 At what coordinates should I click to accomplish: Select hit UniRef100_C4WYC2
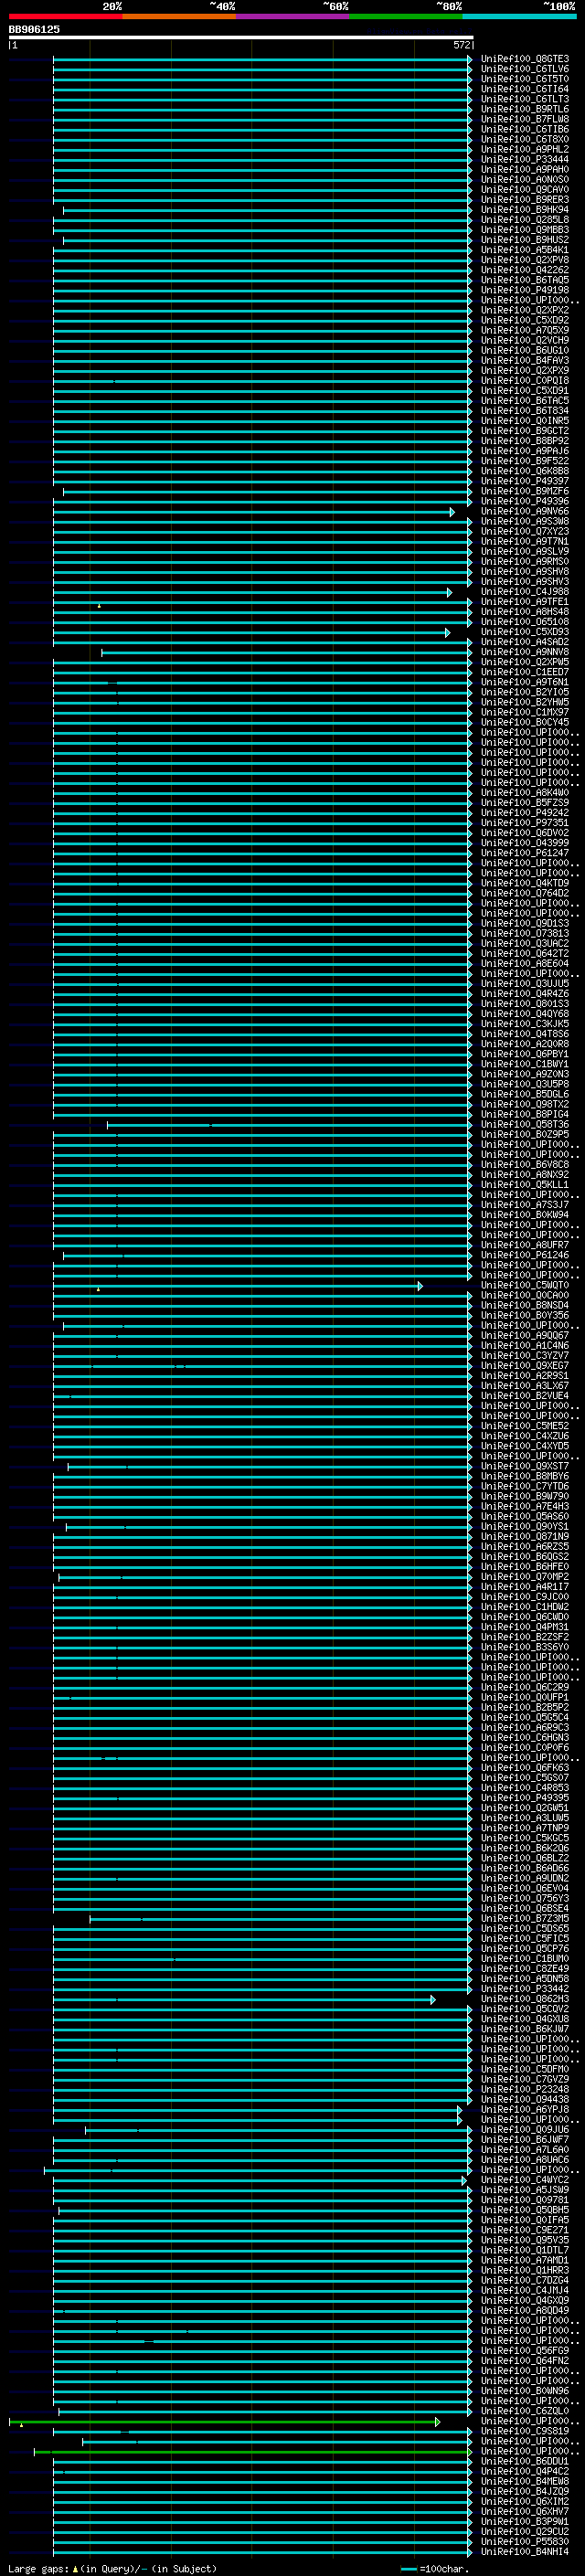click(x=525, y=2180)
